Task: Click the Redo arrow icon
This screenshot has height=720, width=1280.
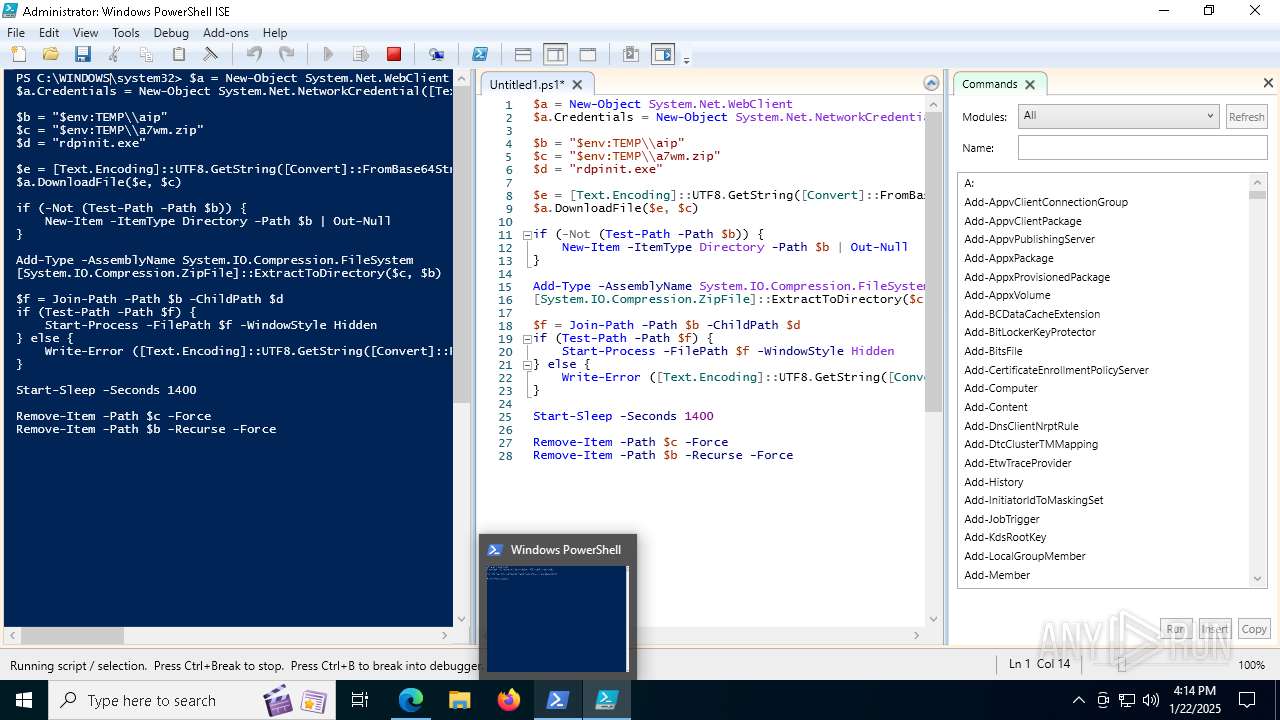Action: [x=286, y=54]
